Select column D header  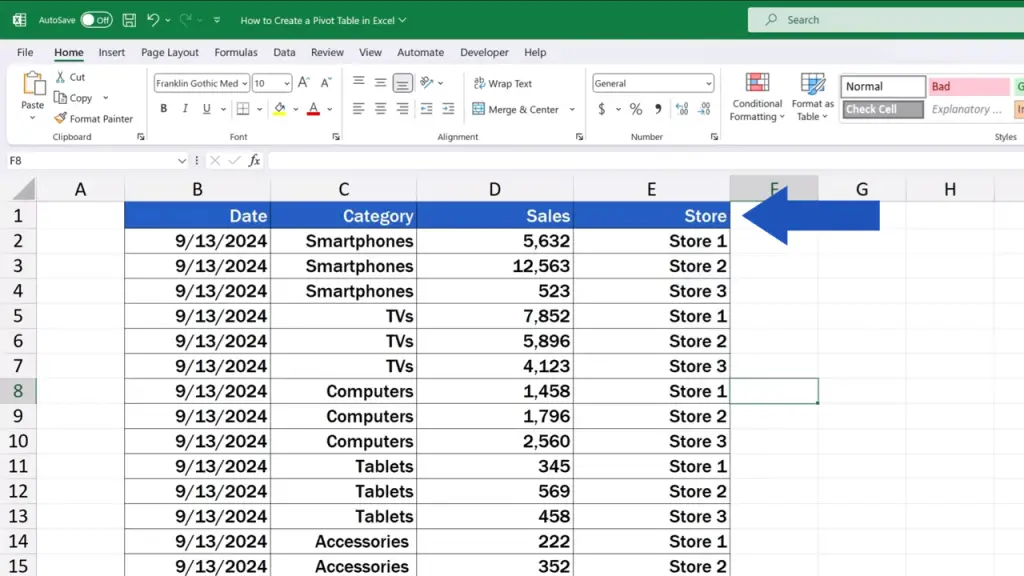495,189
